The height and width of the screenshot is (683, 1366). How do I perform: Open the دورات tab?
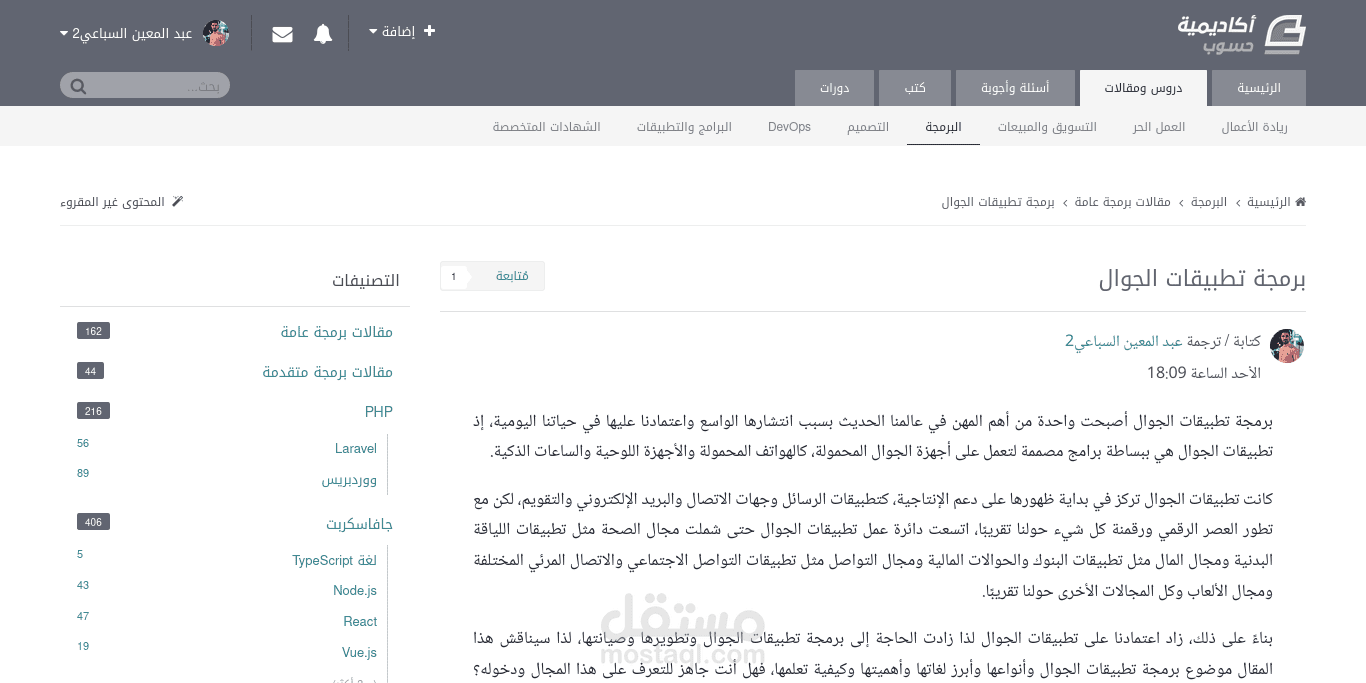tap(835, 88)
